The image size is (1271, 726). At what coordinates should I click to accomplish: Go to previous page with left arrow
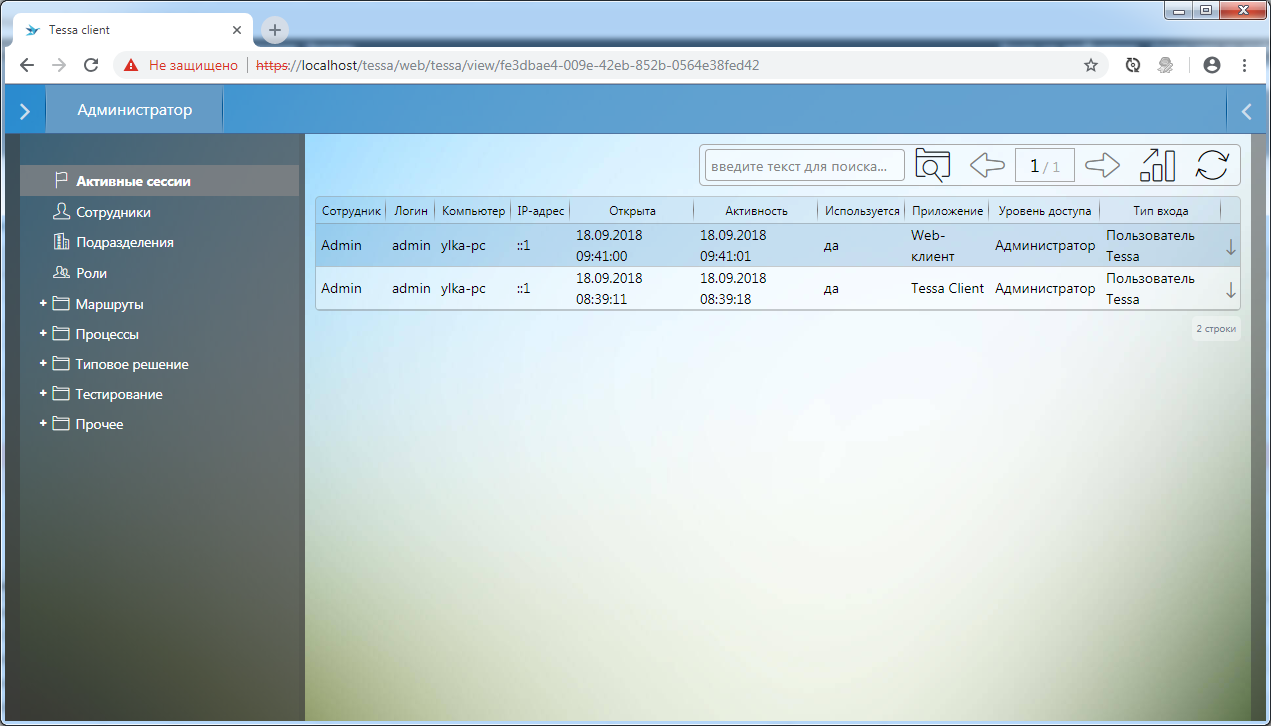click(x=987, y=165)
